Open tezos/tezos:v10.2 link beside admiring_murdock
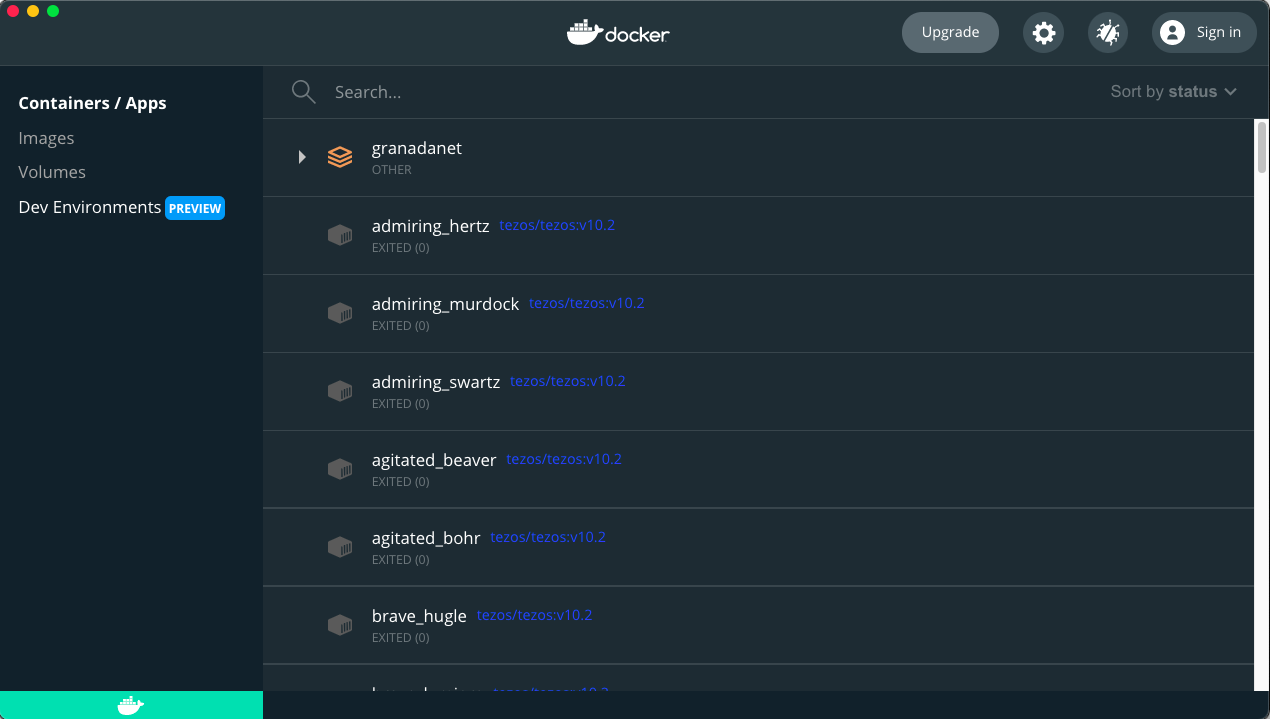 pos(587,303)
